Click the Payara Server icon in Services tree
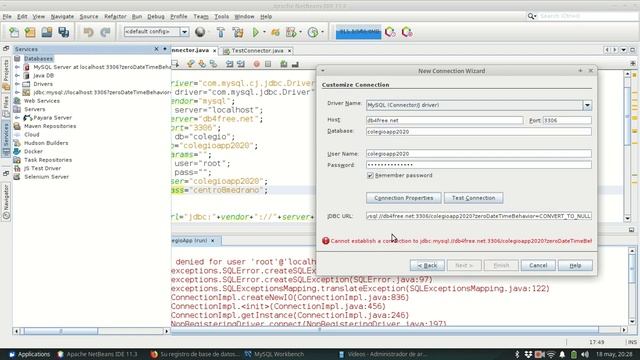The height and width of the screenshot is (360, 640). tap(28, 118)
